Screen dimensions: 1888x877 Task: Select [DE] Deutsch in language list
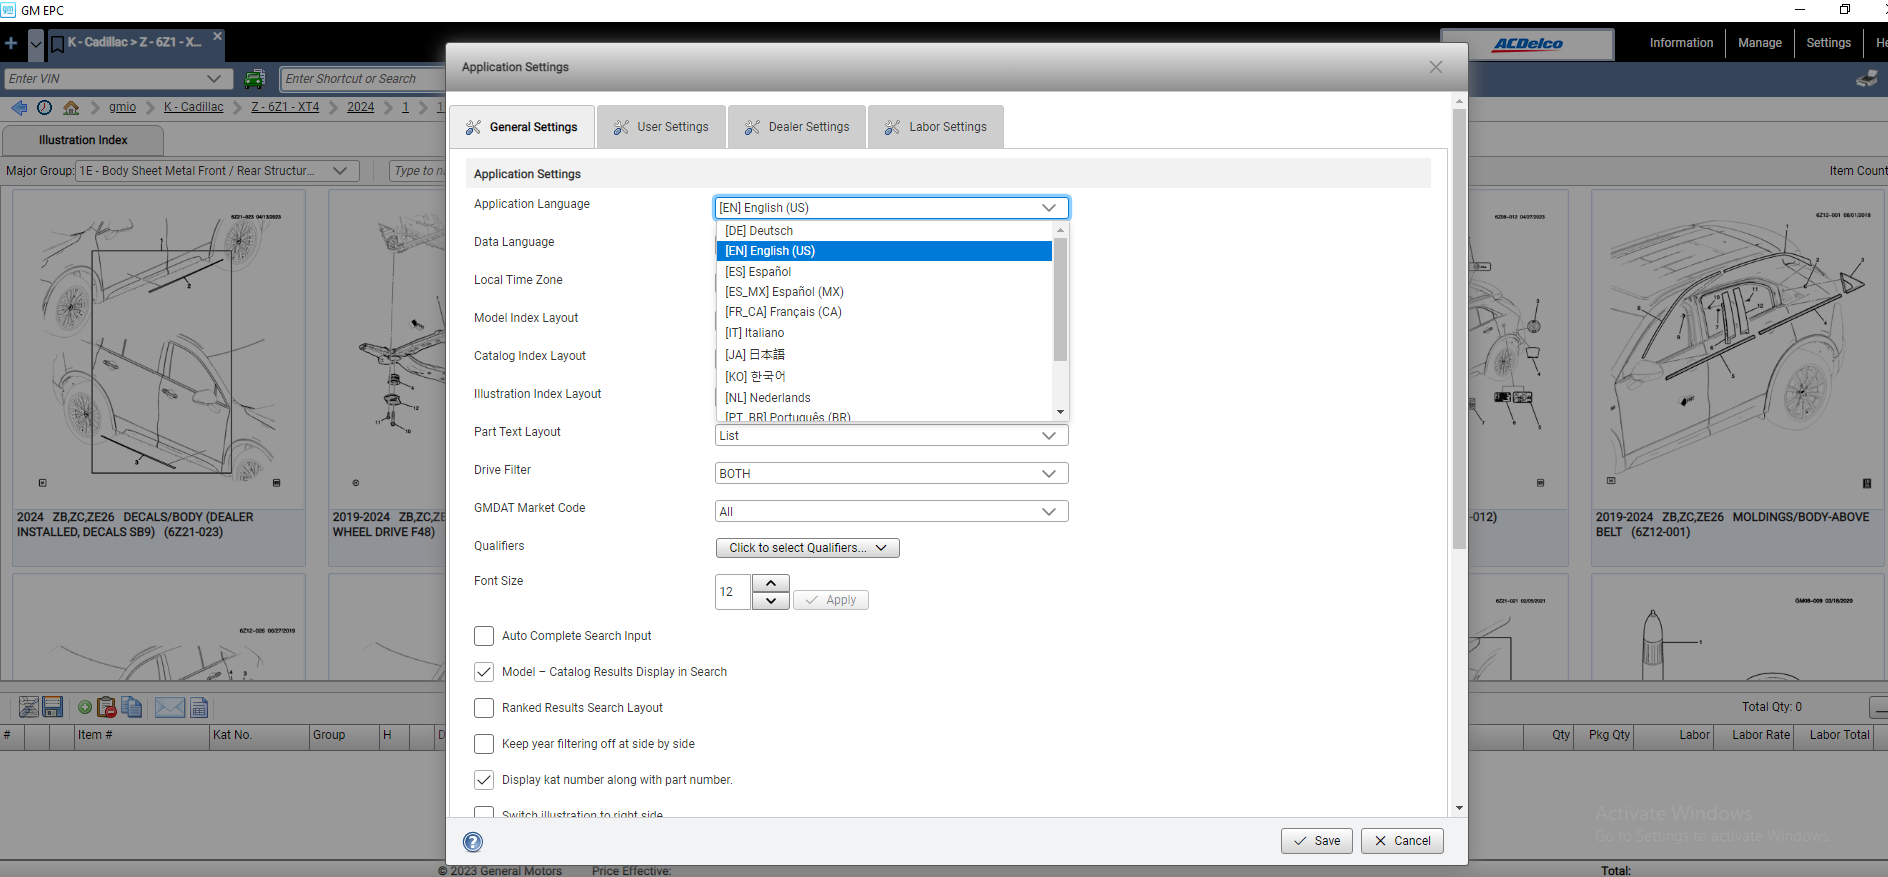(884, 231)
